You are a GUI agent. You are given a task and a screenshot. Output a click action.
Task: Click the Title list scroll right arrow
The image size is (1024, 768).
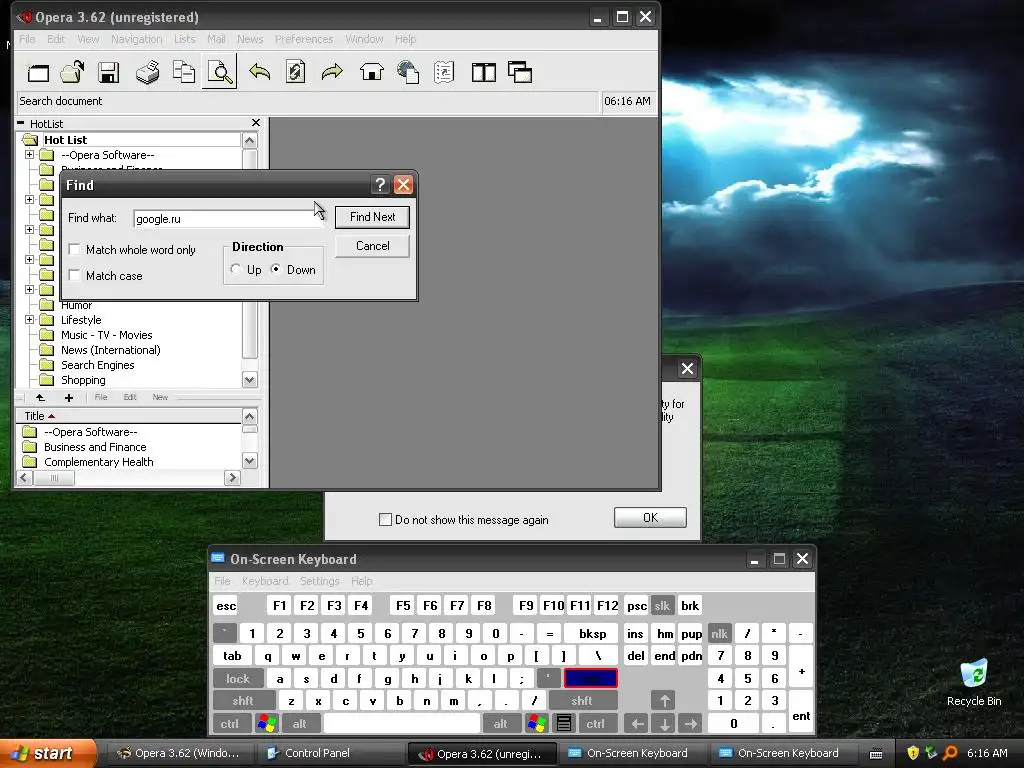click(232, 478)
